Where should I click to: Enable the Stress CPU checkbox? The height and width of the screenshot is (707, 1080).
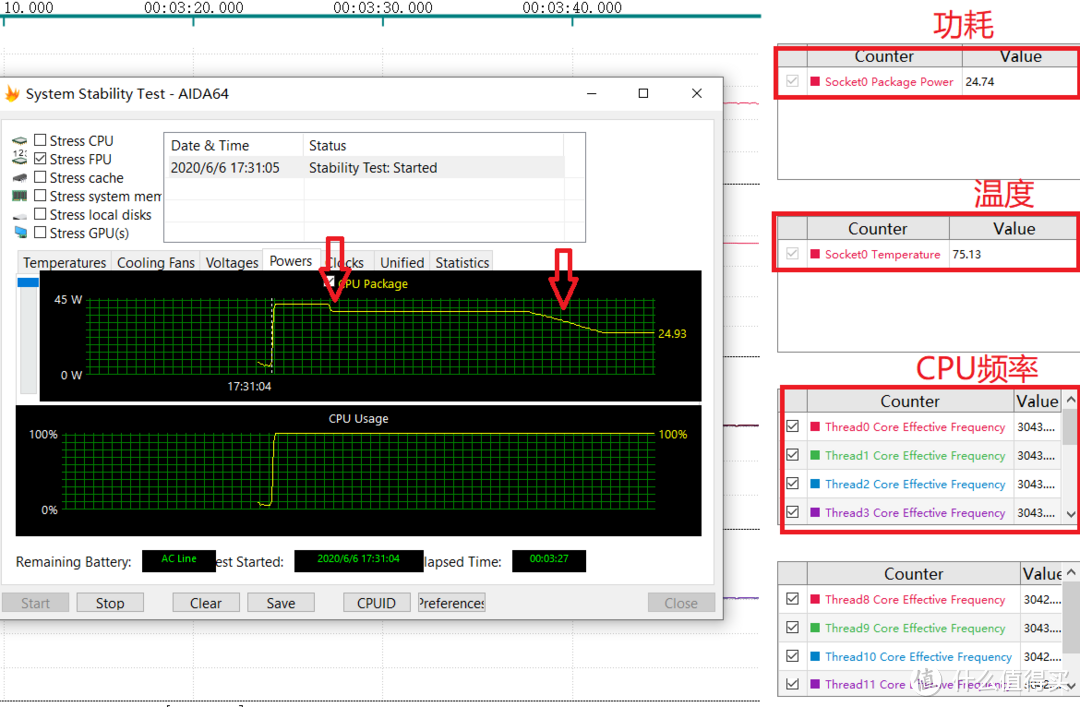(41, 140)
